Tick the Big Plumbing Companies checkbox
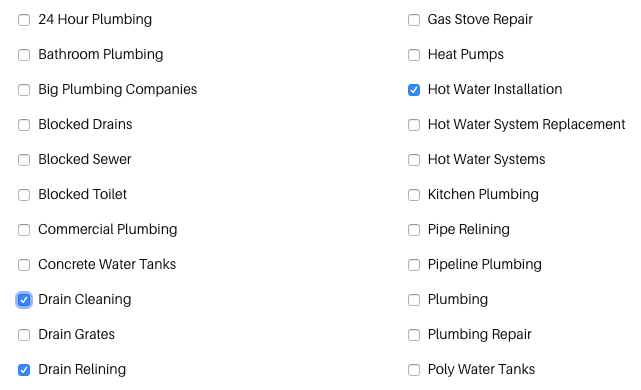Viewport: 641px width, 390px height. click(24, 90)
